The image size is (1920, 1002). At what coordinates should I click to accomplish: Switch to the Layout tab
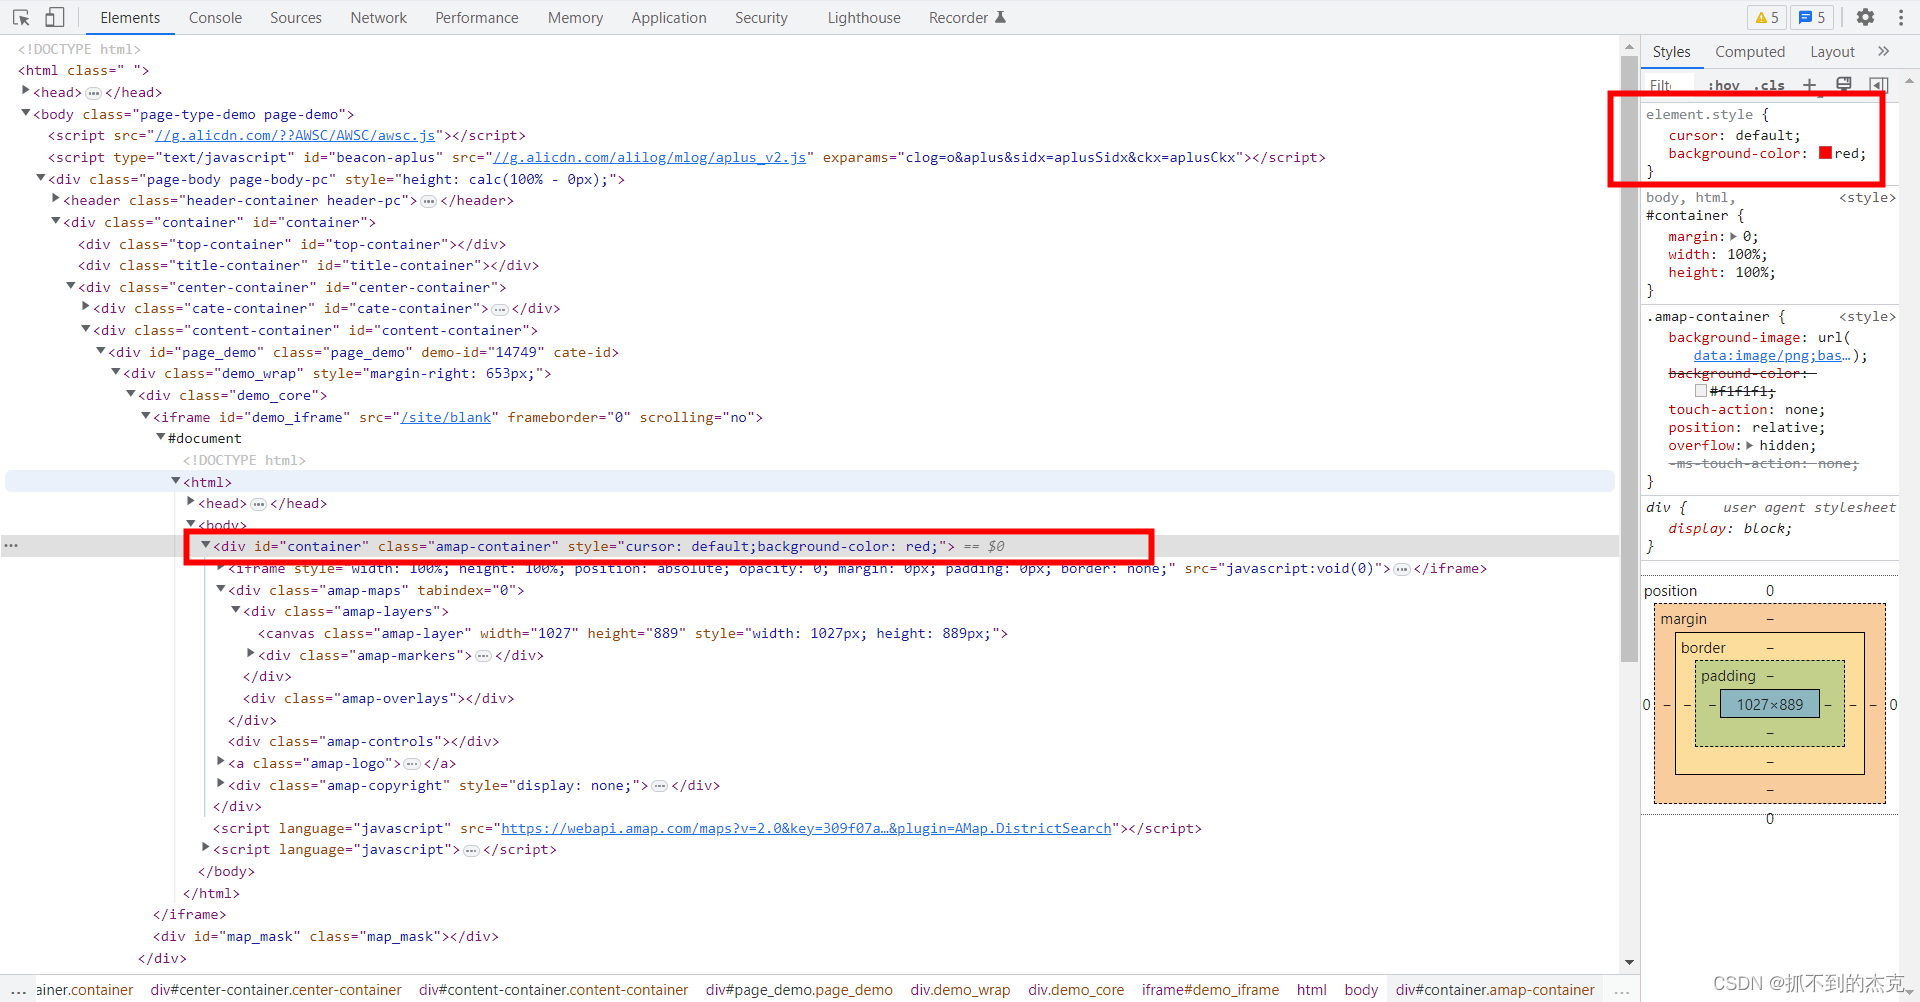click(x=1832, y=51)
